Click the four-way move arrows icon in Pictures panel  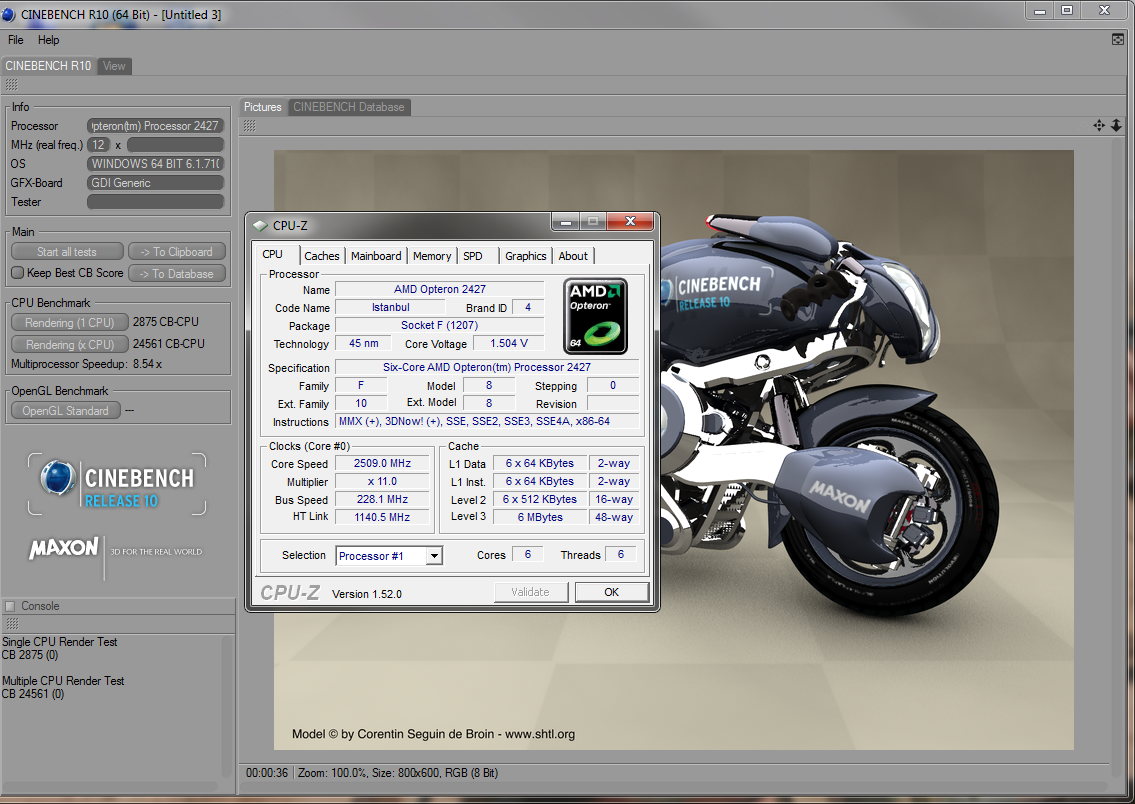pos(1099,126)
